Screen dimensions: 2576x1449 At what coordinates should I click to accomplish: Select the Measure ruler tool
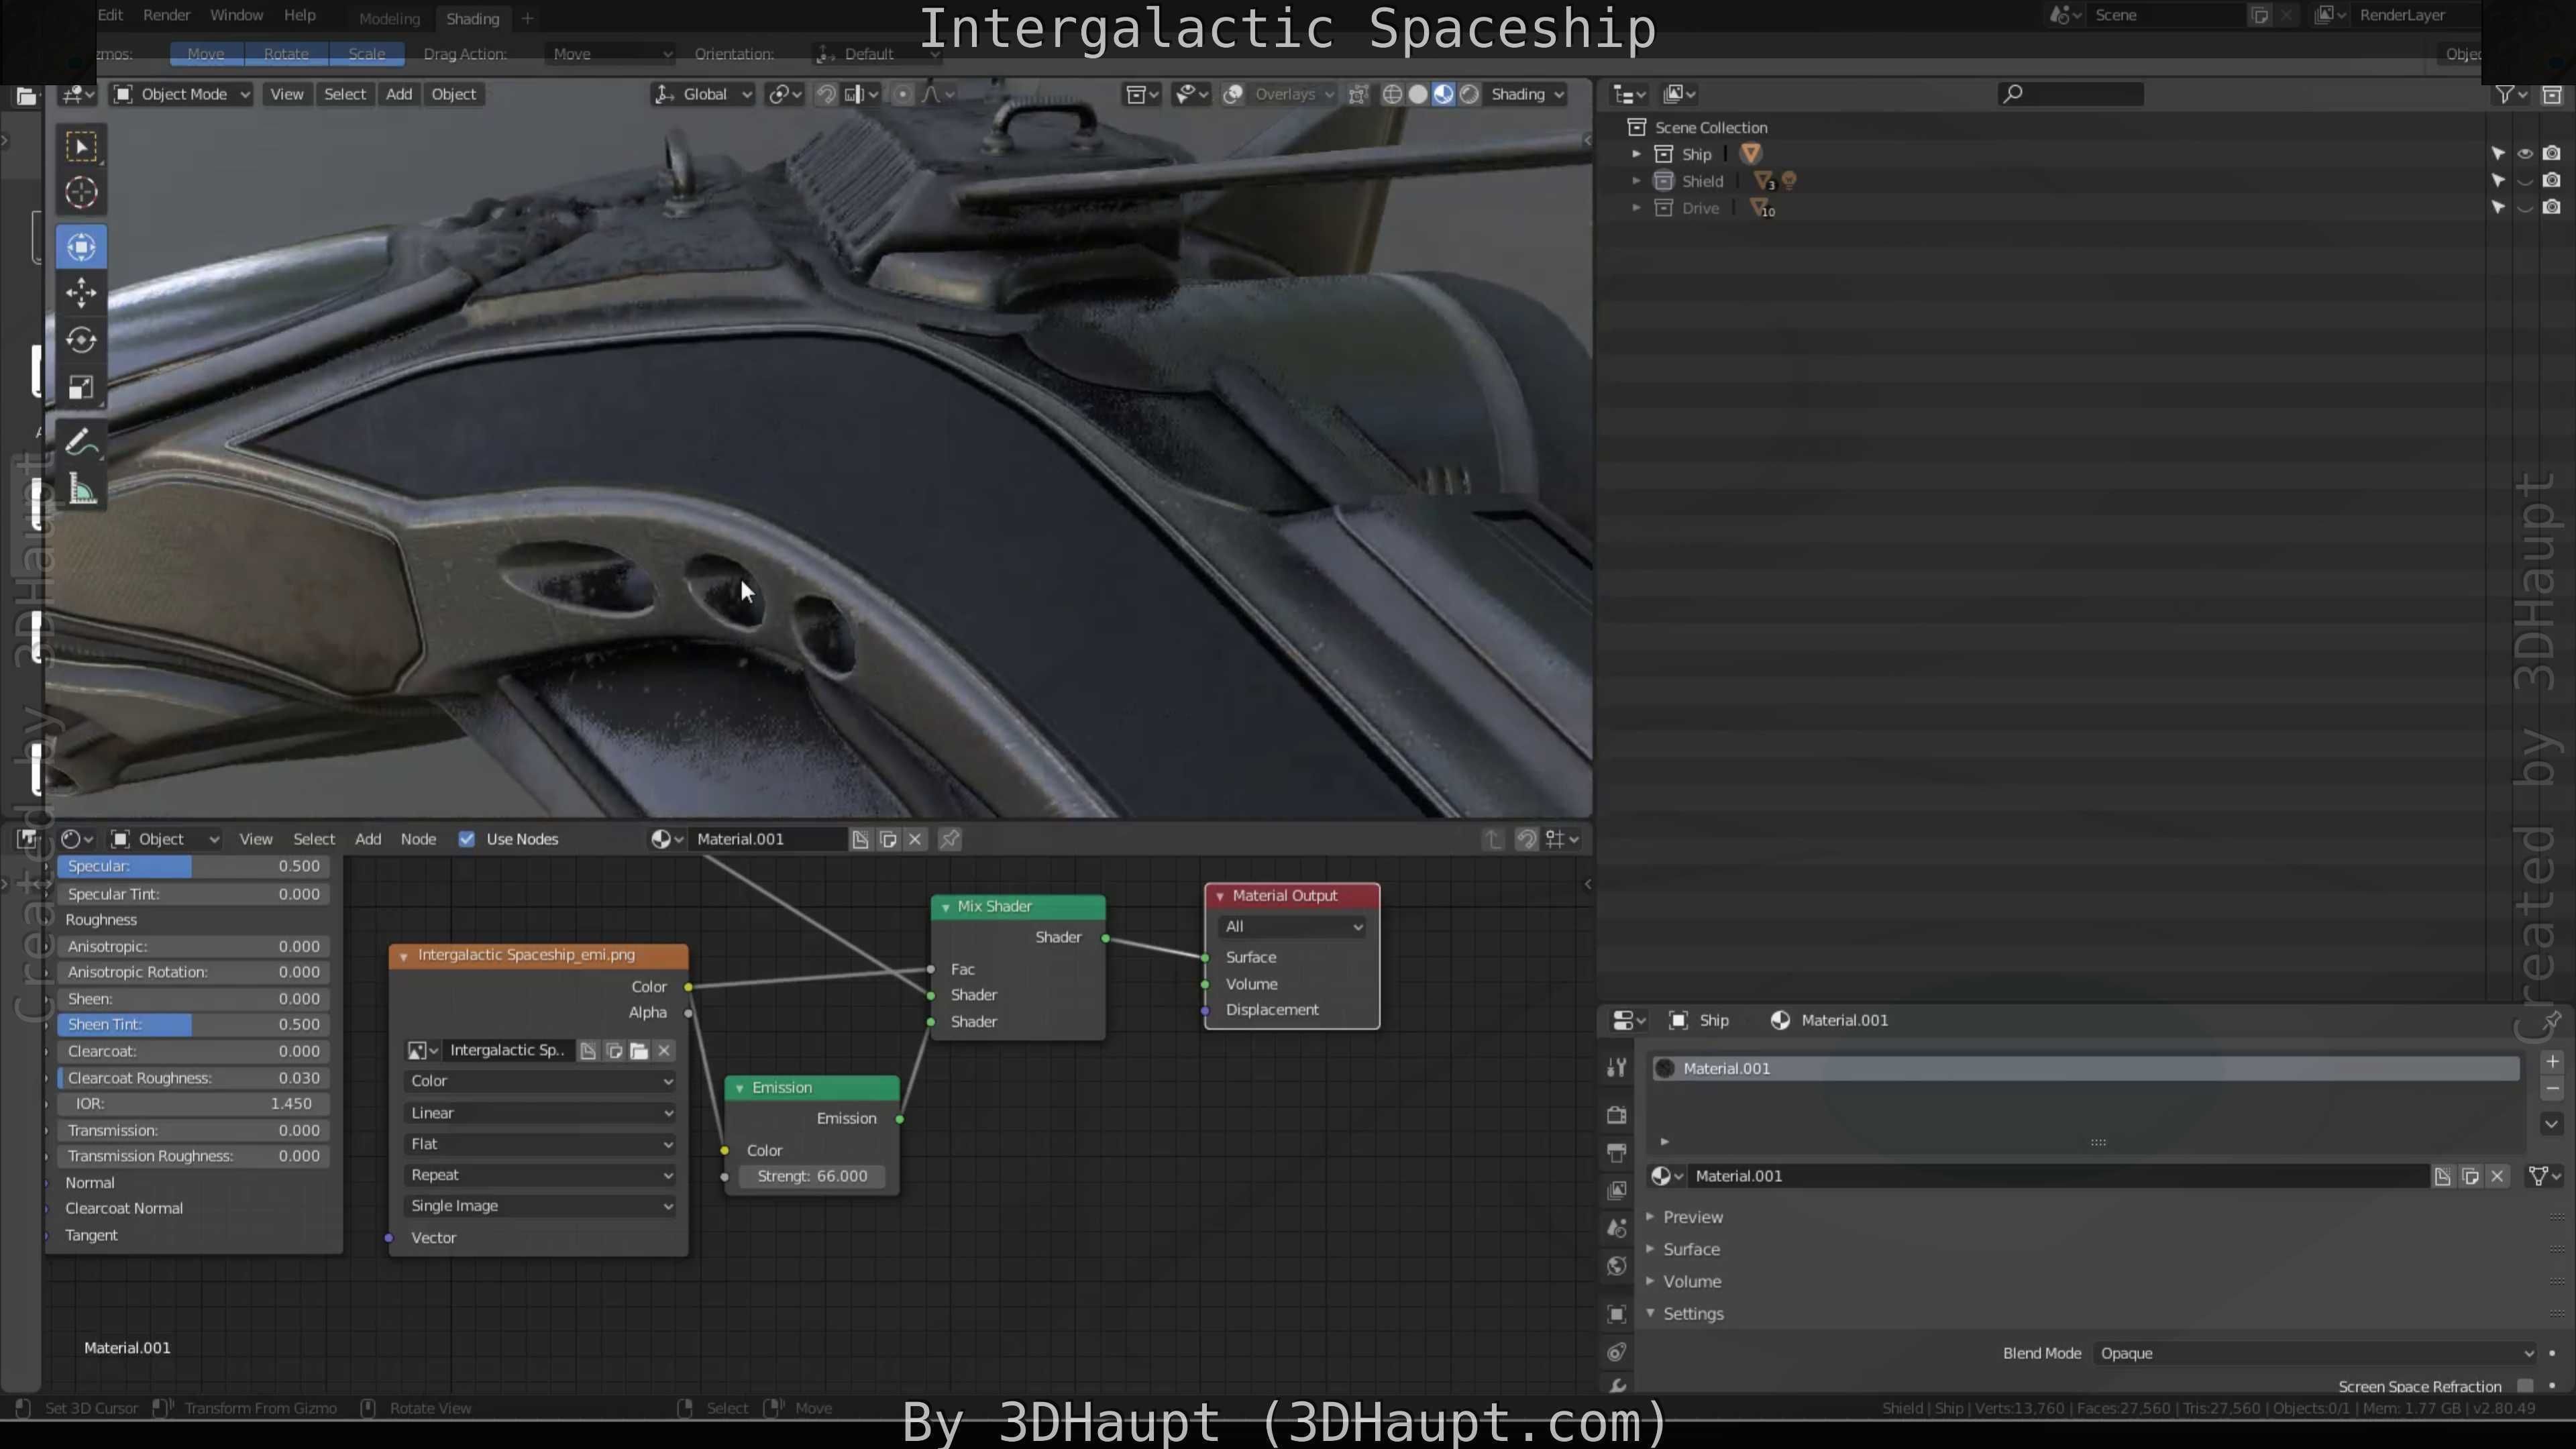[x=81, y=490]
